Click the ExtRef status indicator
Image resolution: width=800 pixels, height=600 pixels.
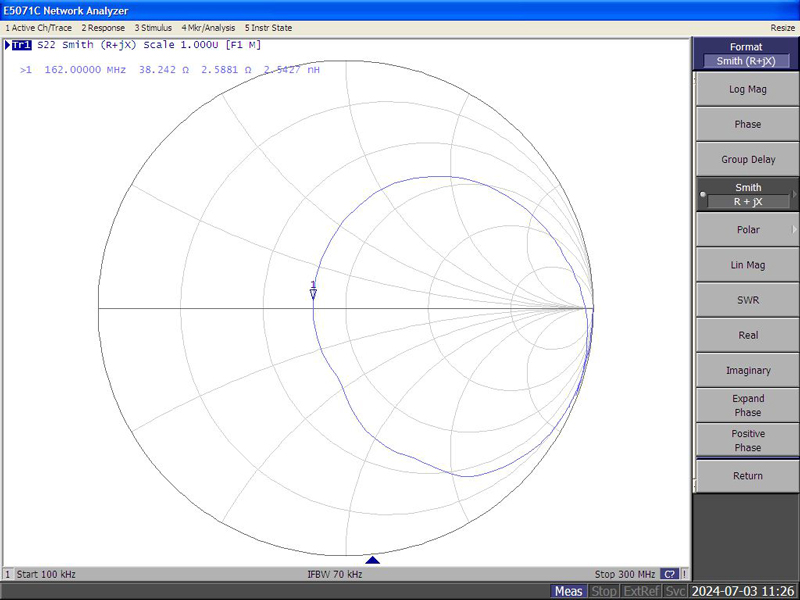point(641,591)
